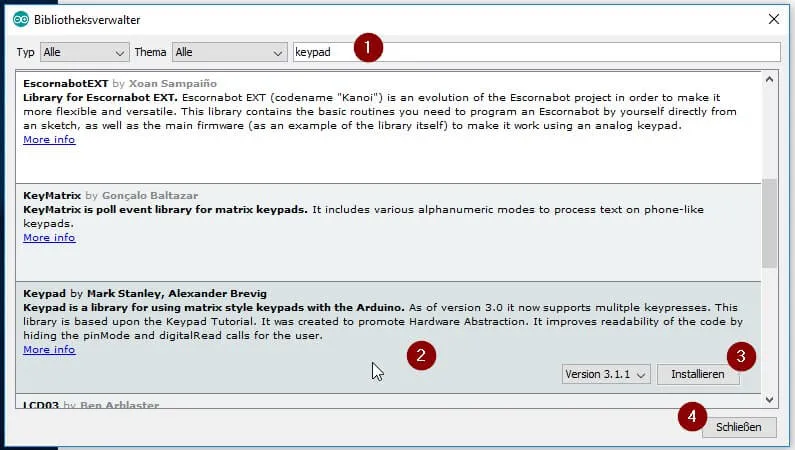
Task: Click the scrollbar down arrow
Action: pos(769,399)
